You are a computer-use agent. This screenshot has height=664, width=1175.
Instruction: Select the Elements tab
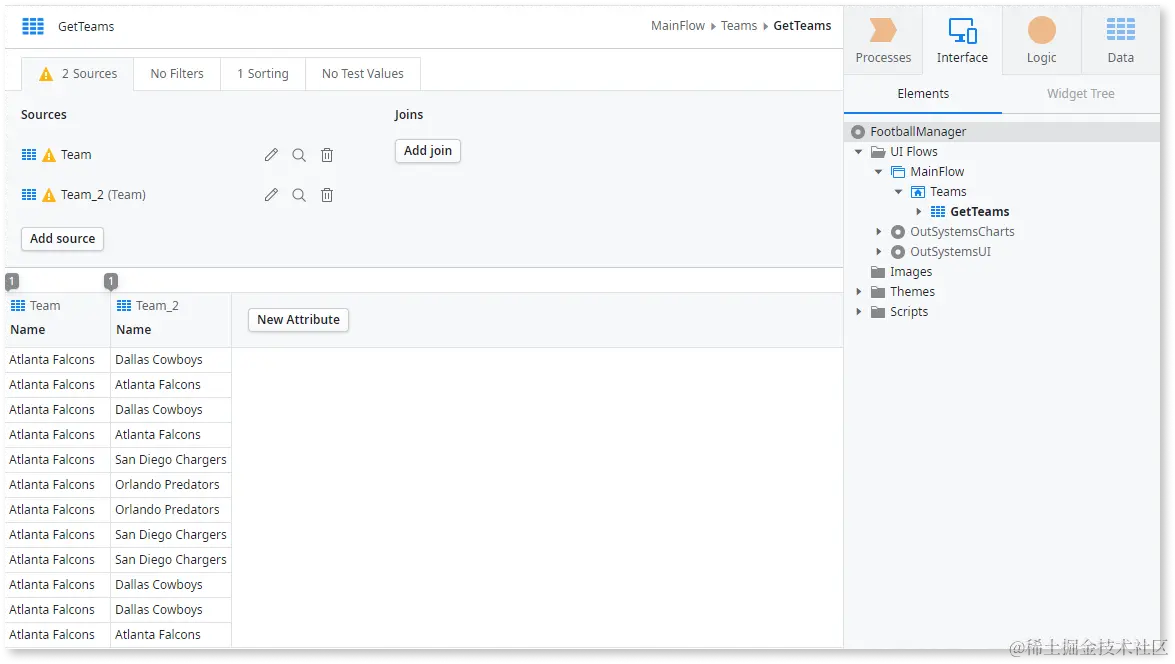point(923,94)
